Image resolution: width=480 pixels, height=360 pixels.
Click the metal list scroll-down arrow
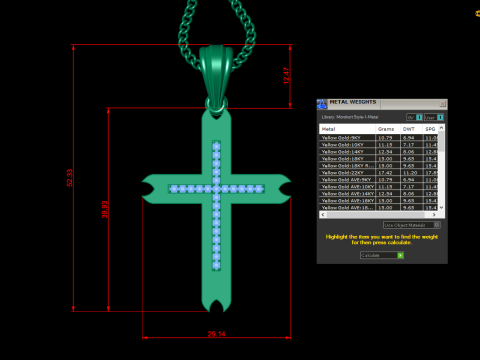click(441, 207)
